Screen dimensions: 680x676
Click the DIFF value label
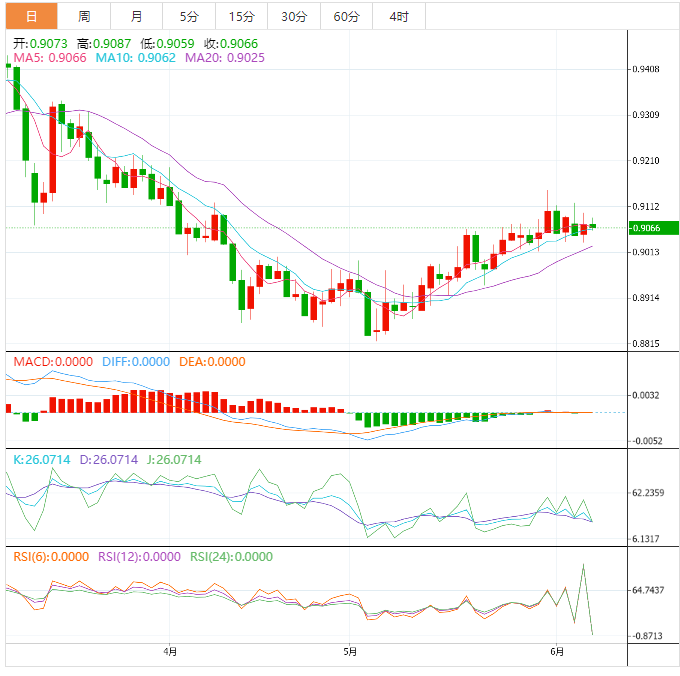(135, 362)
